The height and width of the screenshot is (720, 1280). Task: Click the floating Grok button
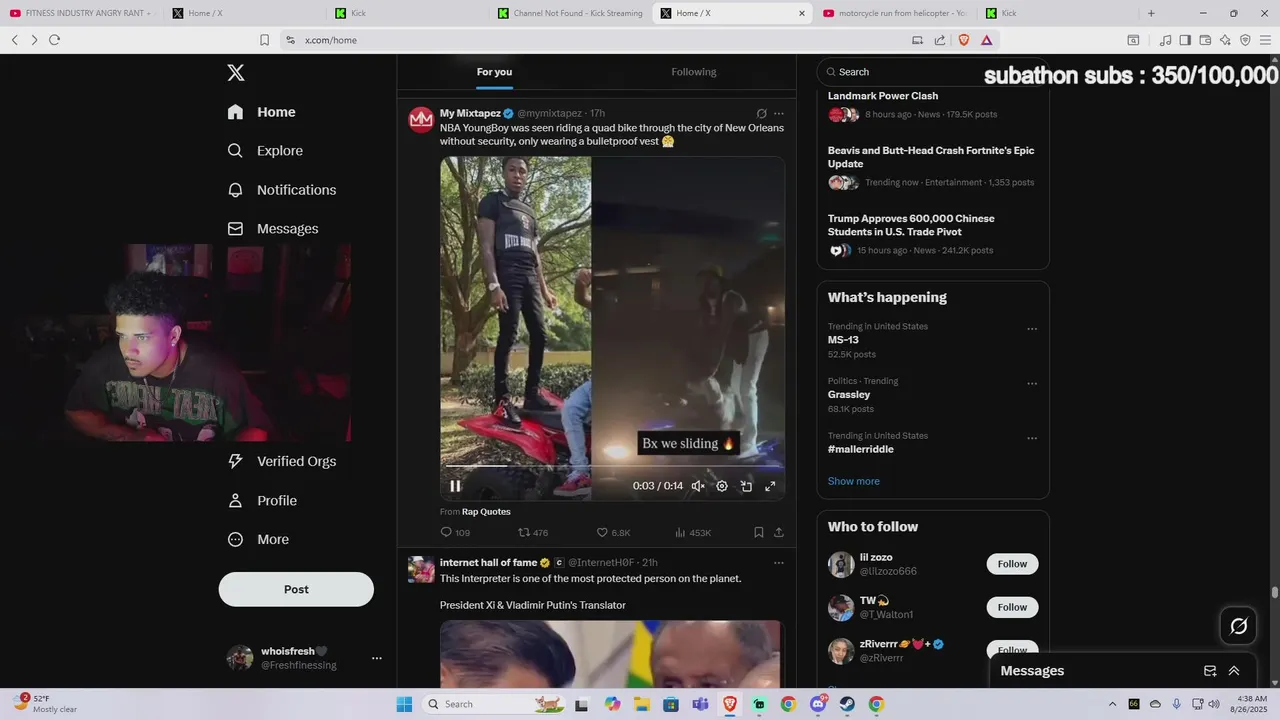coord(1239,626)
